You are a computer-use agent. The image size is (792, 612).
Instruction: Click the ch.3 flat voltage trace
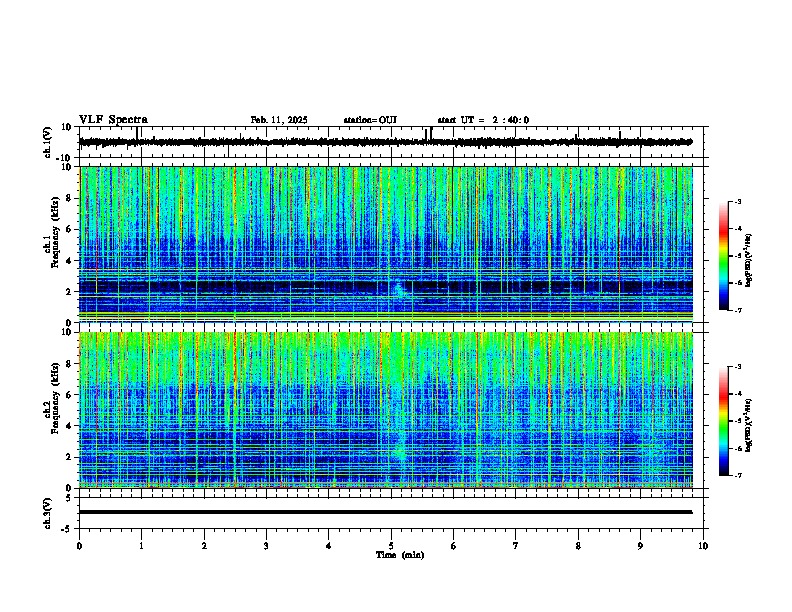pyautogui.click(x=386, y=512)
